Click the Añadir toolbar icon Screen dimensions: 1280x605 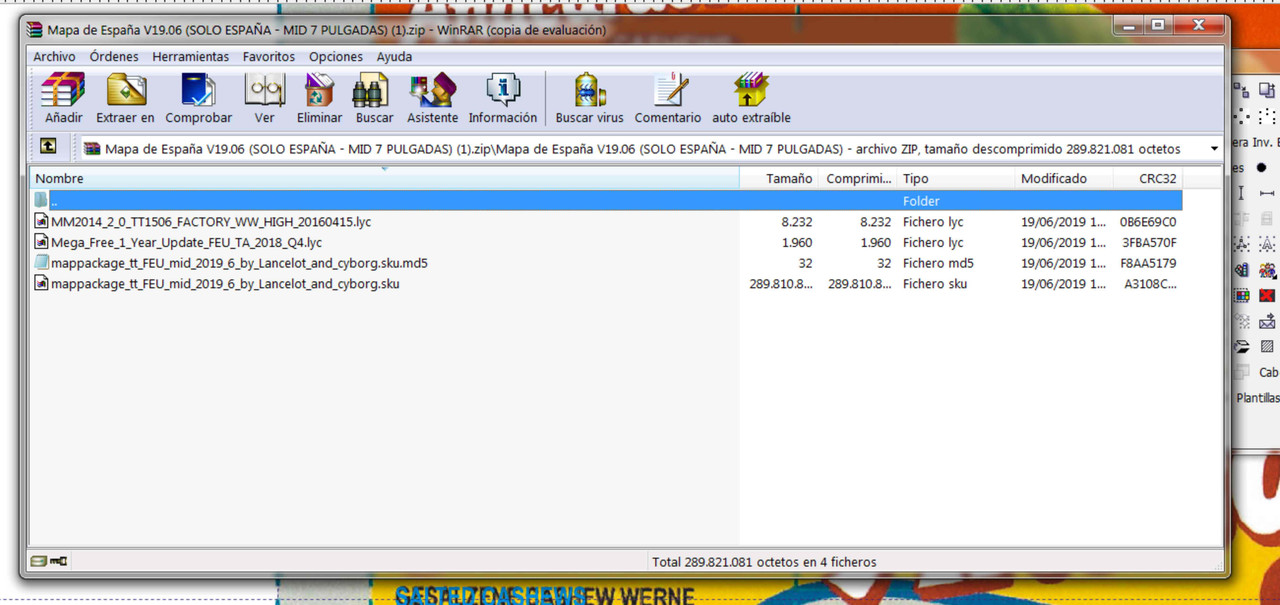point(63,90)
